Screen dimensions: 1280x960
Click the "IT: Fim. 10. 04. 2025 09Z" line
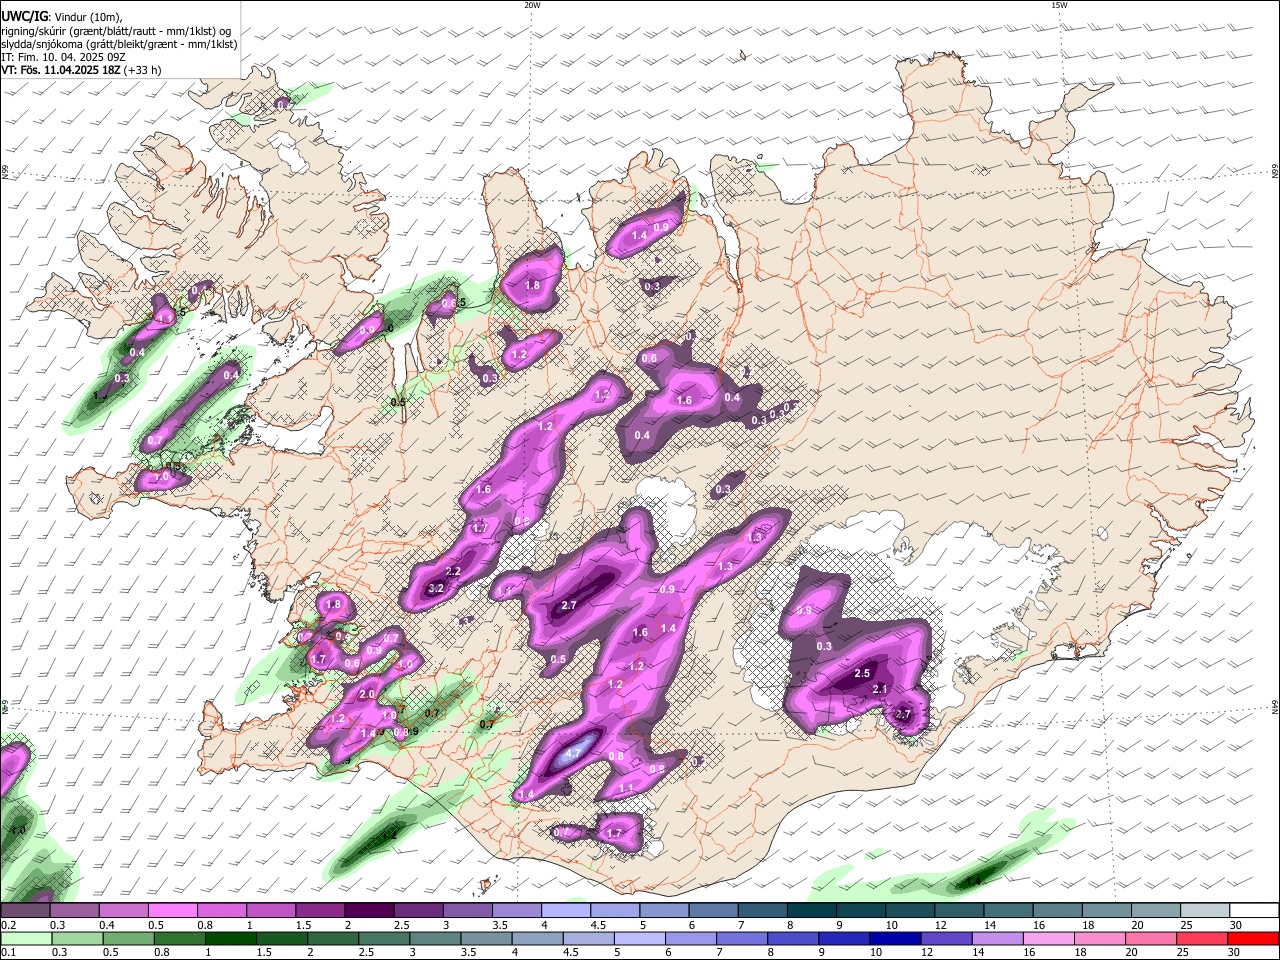click(x=63, y=57)
